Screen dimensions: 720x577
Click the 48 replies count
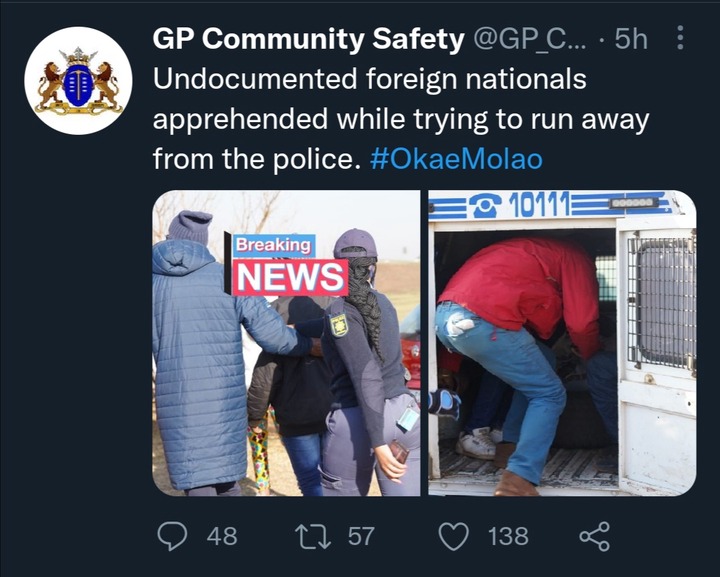pos(222,536)
